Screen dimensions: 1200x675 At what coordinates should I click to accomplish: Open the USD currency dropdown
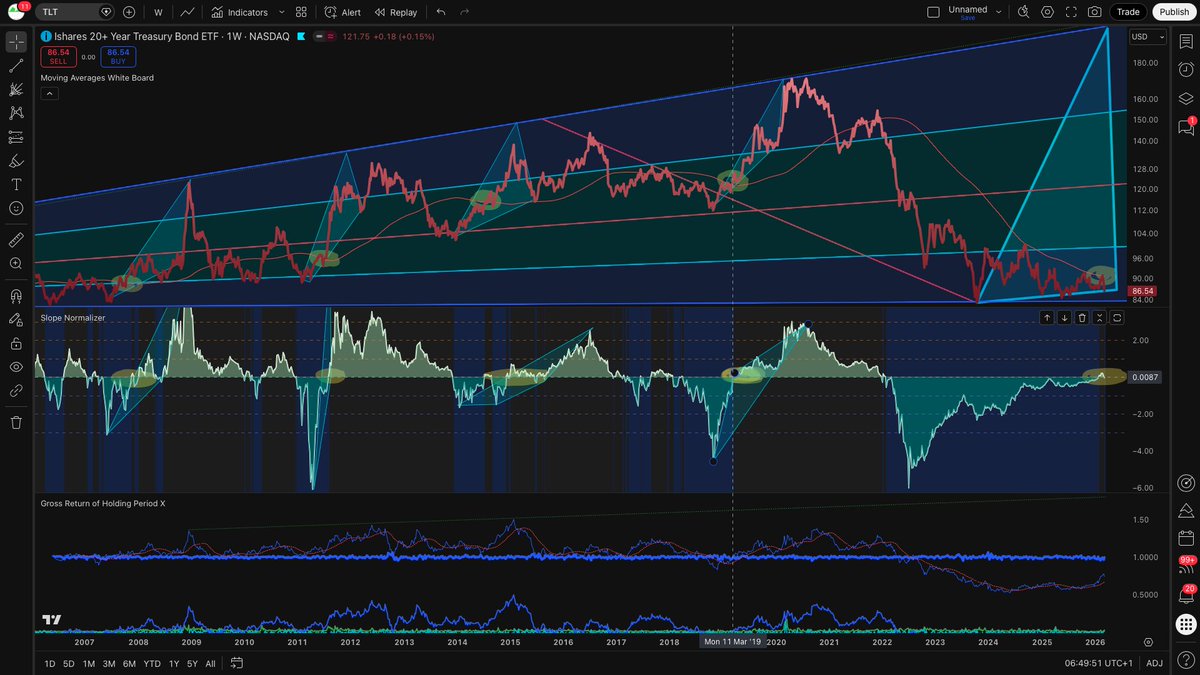pos(1146,37)
